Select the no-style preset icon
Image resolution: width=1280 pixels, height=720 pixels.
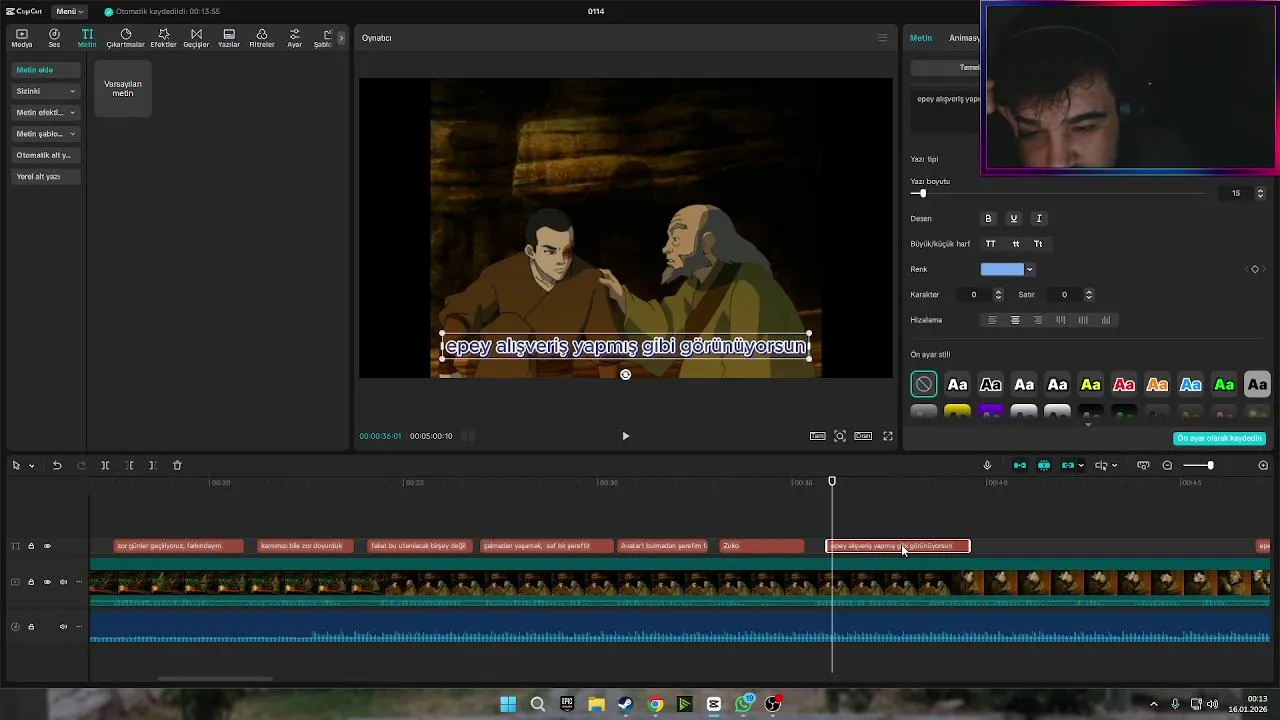point(924,384)
